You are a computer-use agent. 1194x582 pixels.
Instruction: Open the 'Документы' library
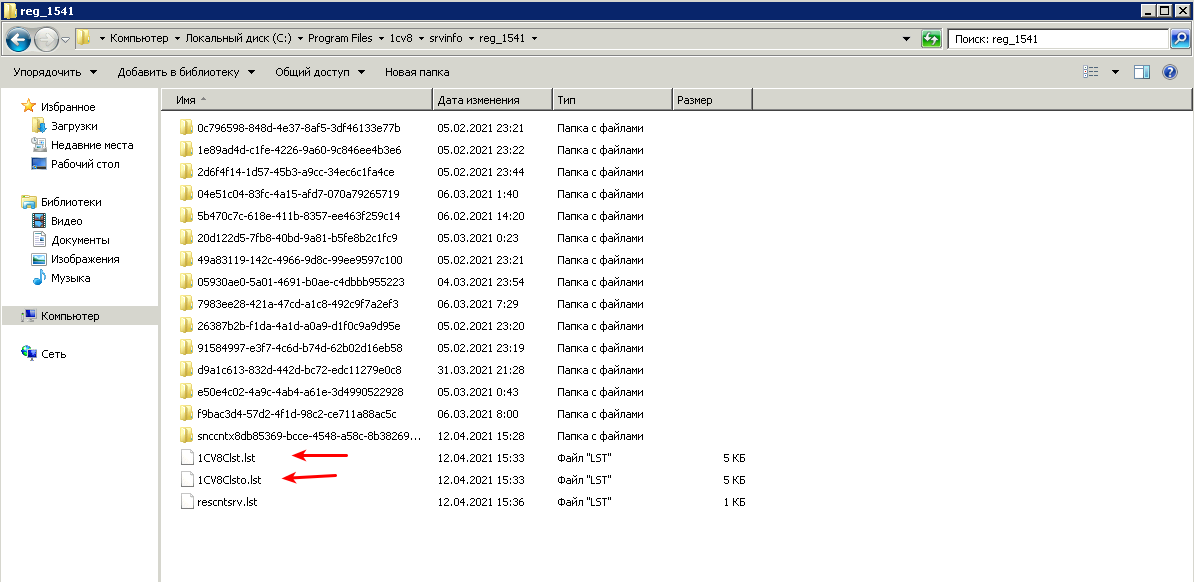point(80,240)
